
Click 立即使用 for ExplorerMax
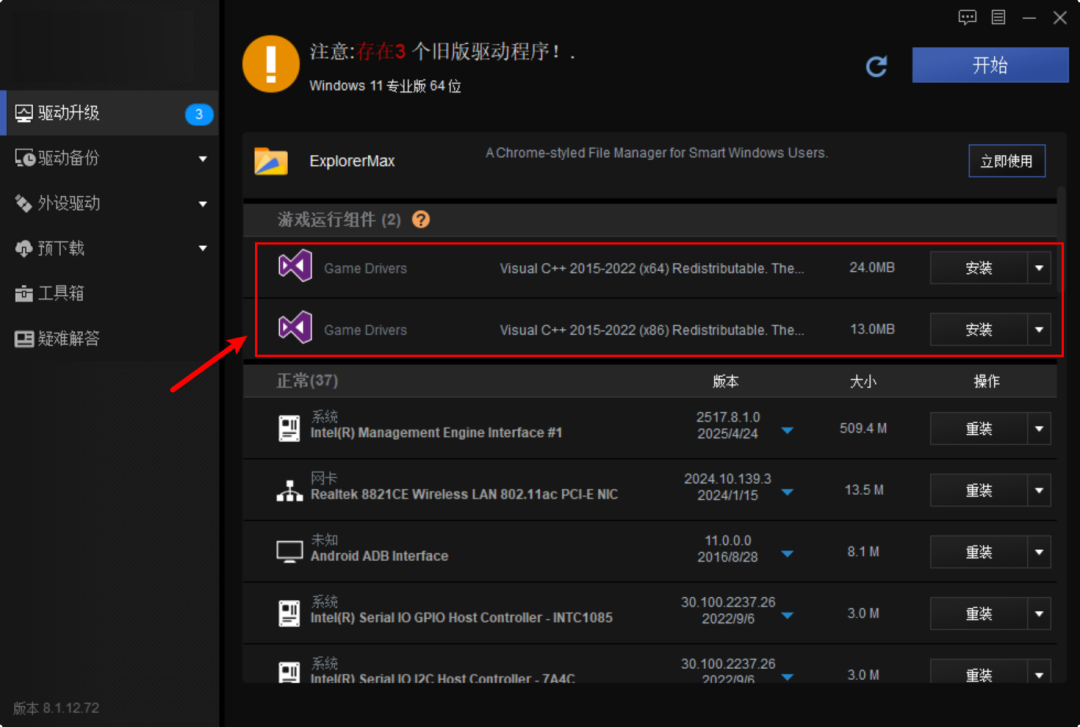tap(1006, 161)
